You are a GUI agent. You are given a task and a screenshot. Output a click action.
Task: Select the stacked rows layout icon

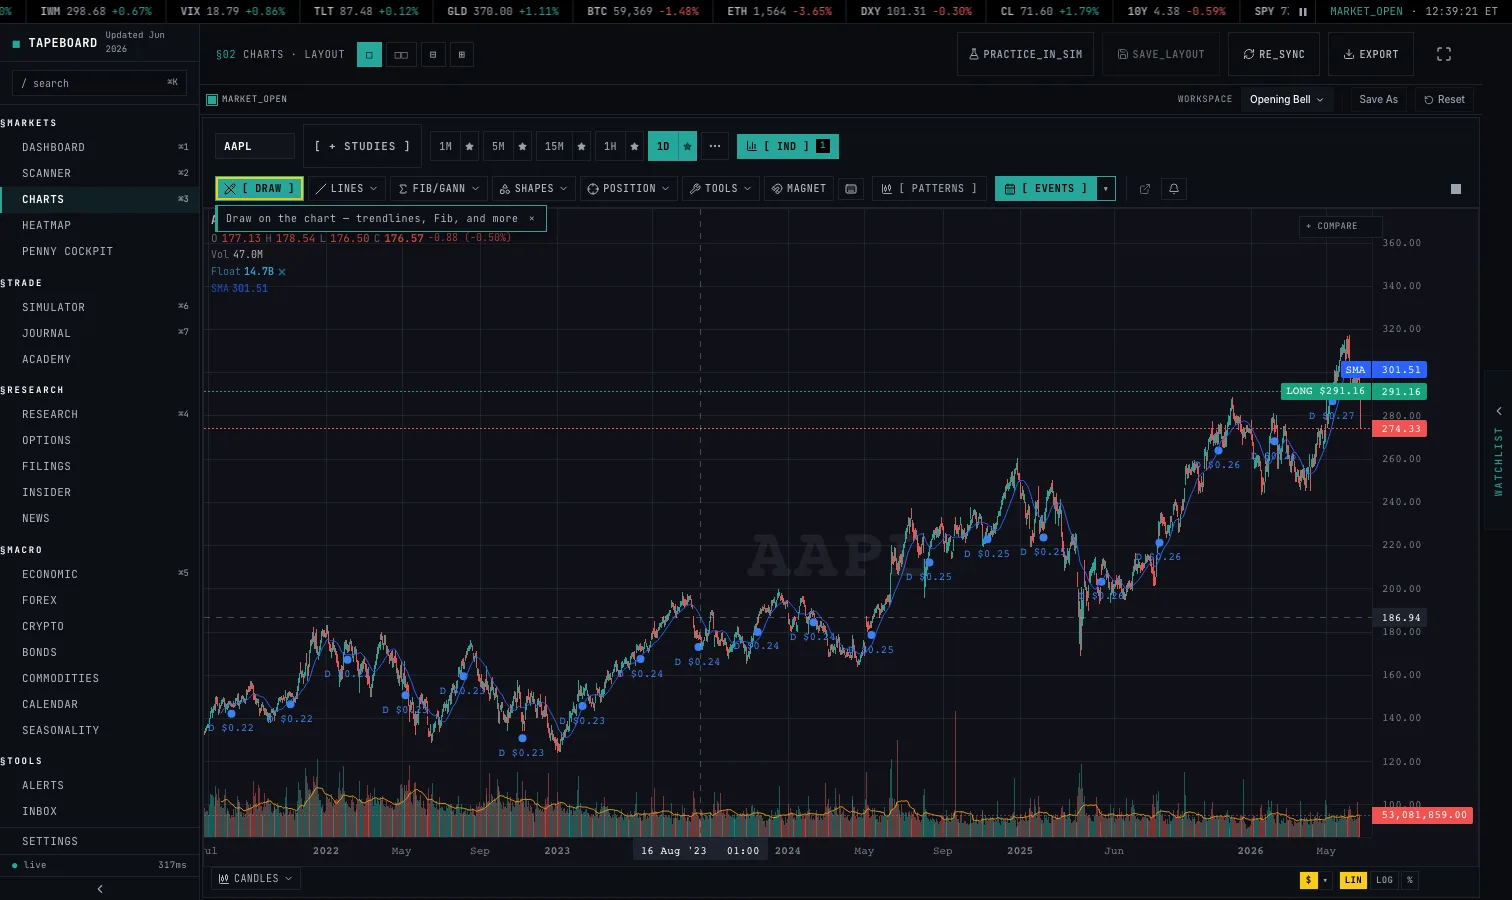click(433, 54)
